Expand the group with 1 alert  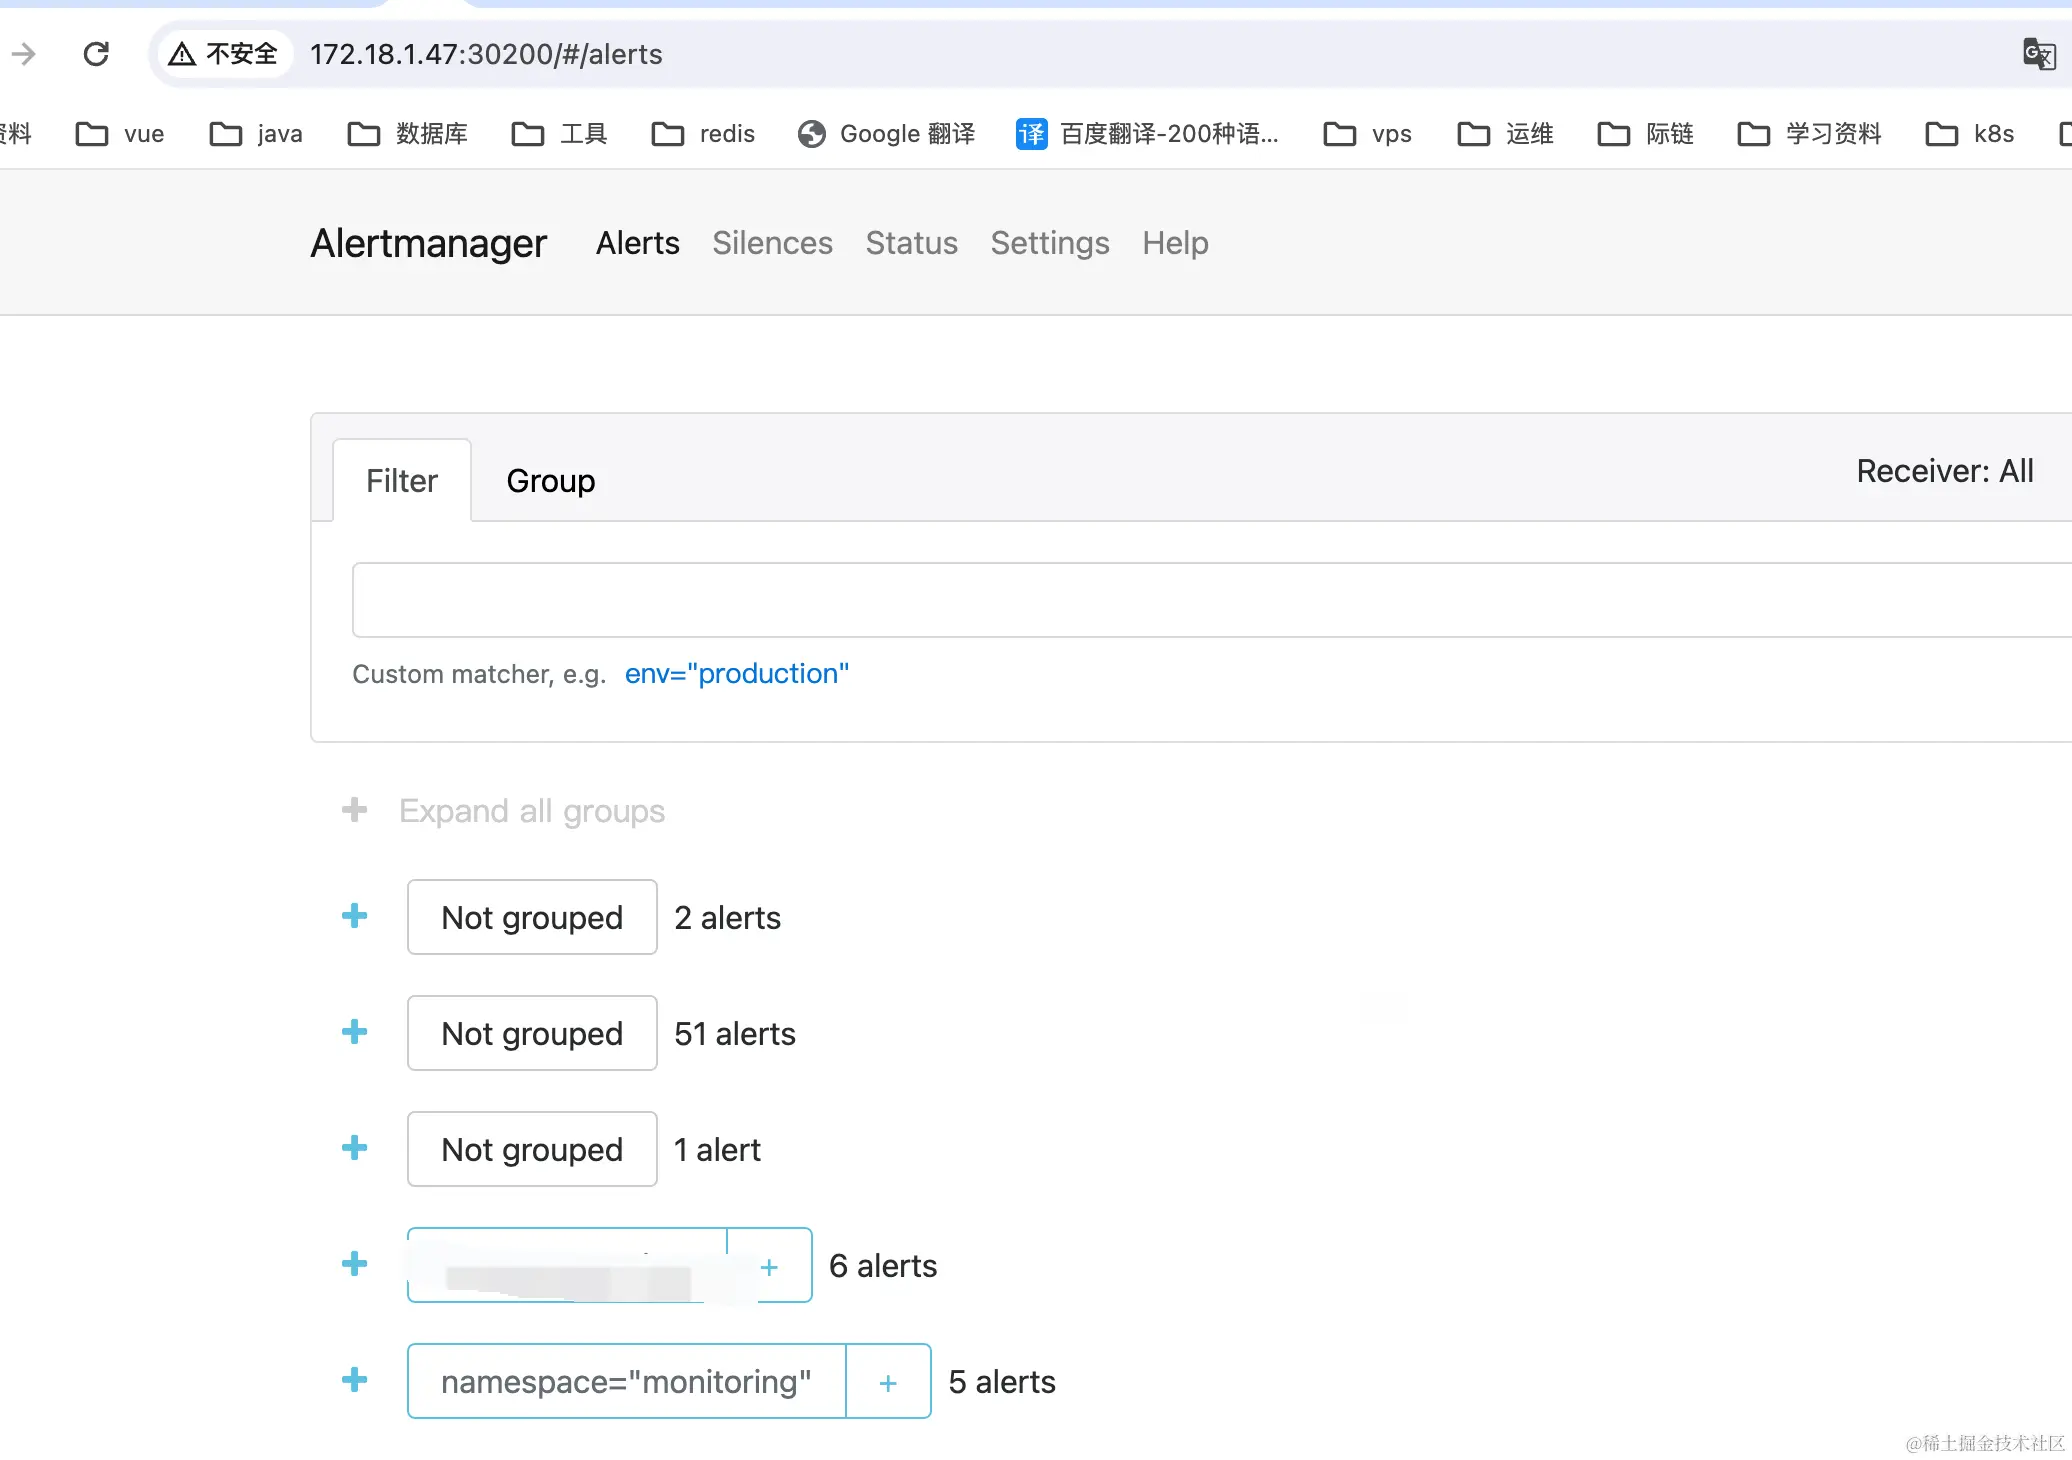click(x=355, y=1148)
